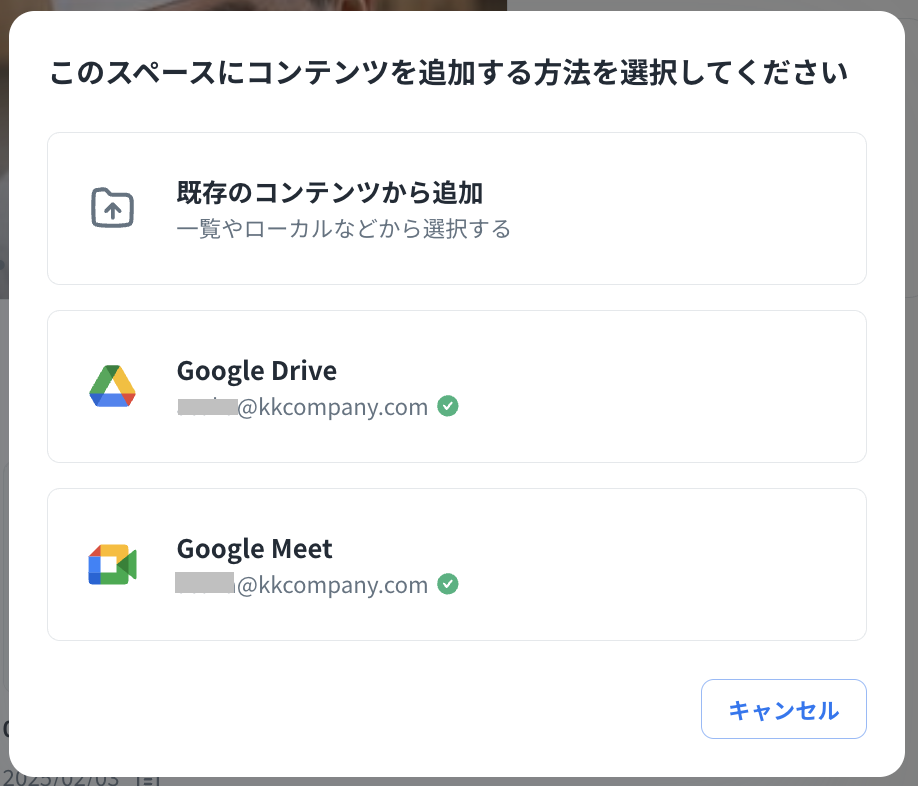918x786 pixels.
Task: Click the green checkmark beside Drive account
Action: coord(448,407)
